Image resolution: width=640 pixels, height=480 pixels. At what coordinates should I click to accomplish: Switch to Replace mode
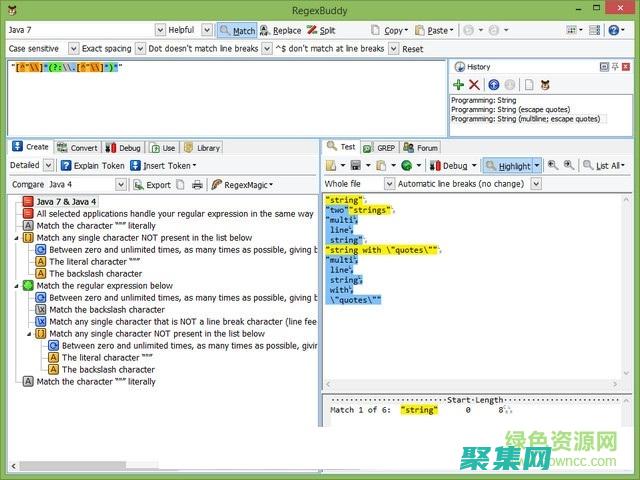click(280, 30)
